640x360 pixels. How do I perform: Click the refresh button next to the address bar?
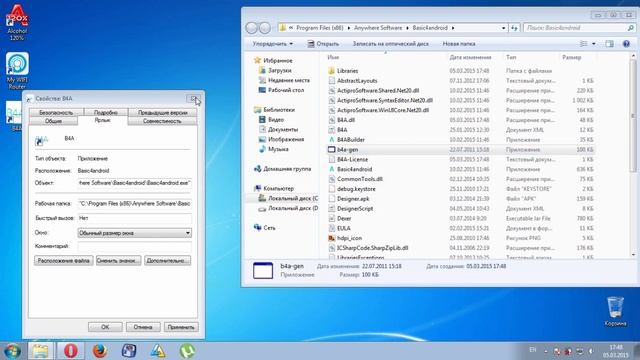coord(514,28)
